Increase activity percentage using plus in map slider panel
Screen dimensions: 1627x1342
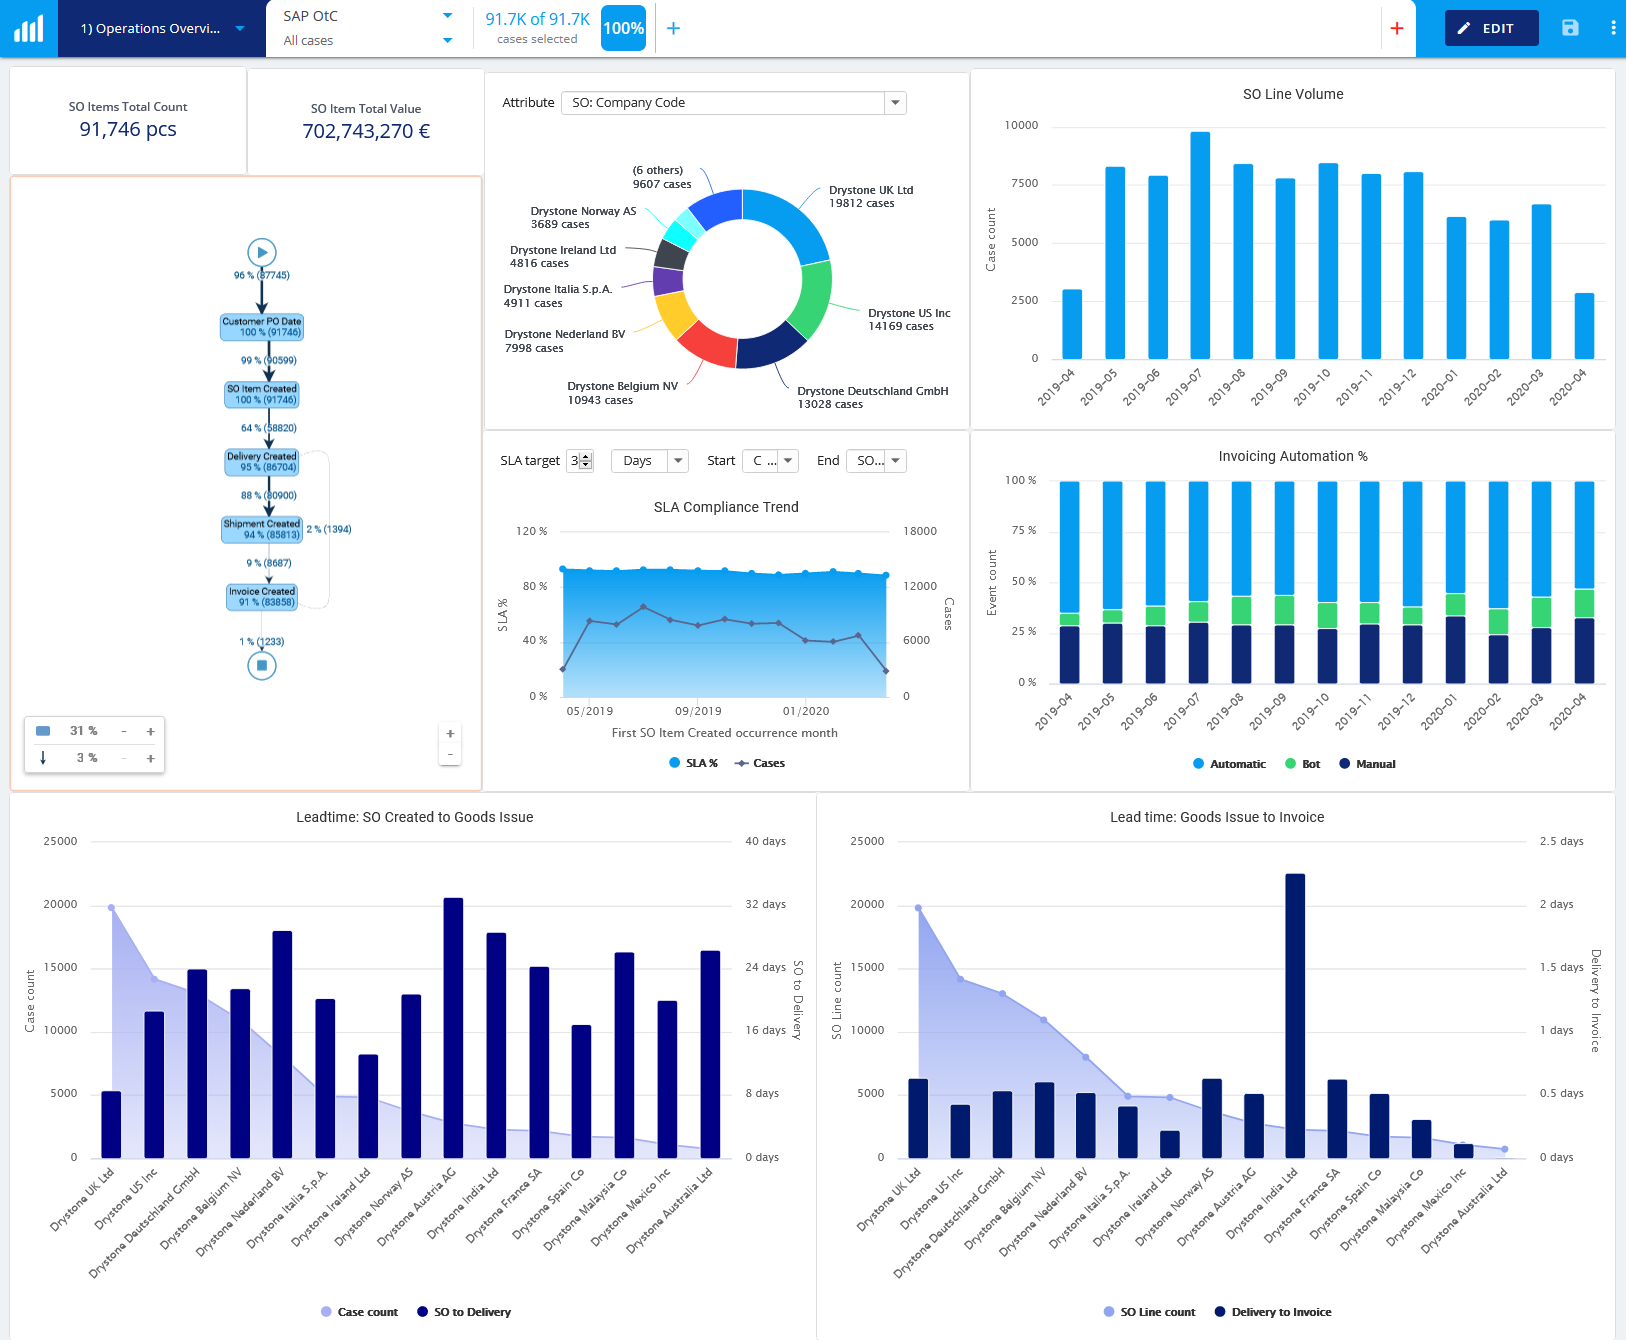(x=150, y=730)
